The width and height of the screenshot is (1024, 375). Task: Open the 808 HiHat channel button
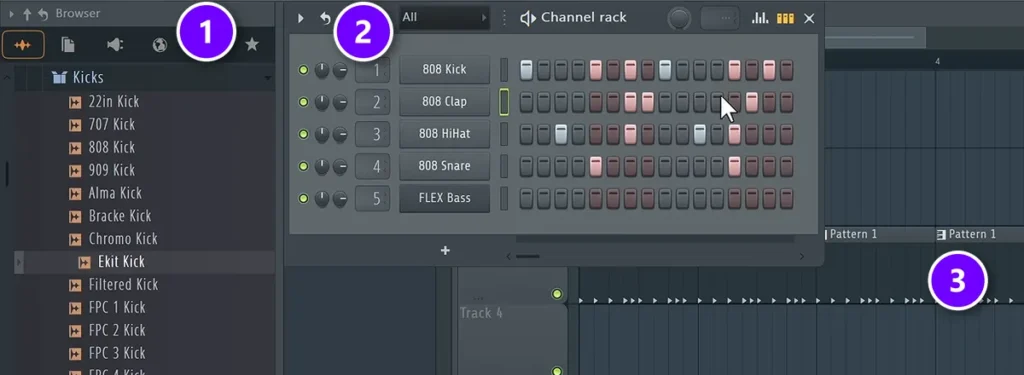tap(445, 135)
